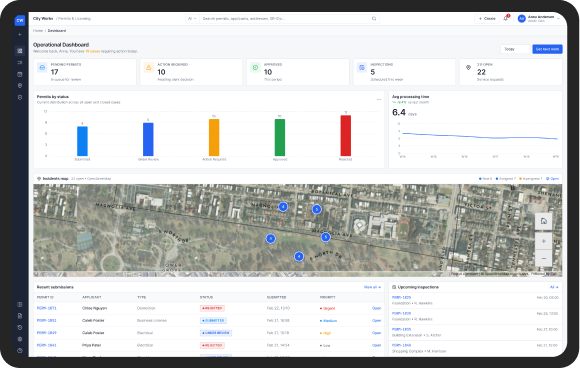
Task: Click the Rejected status badge for Chloe Nguyen
Action: pyautogui.click(x=212, y=308)
